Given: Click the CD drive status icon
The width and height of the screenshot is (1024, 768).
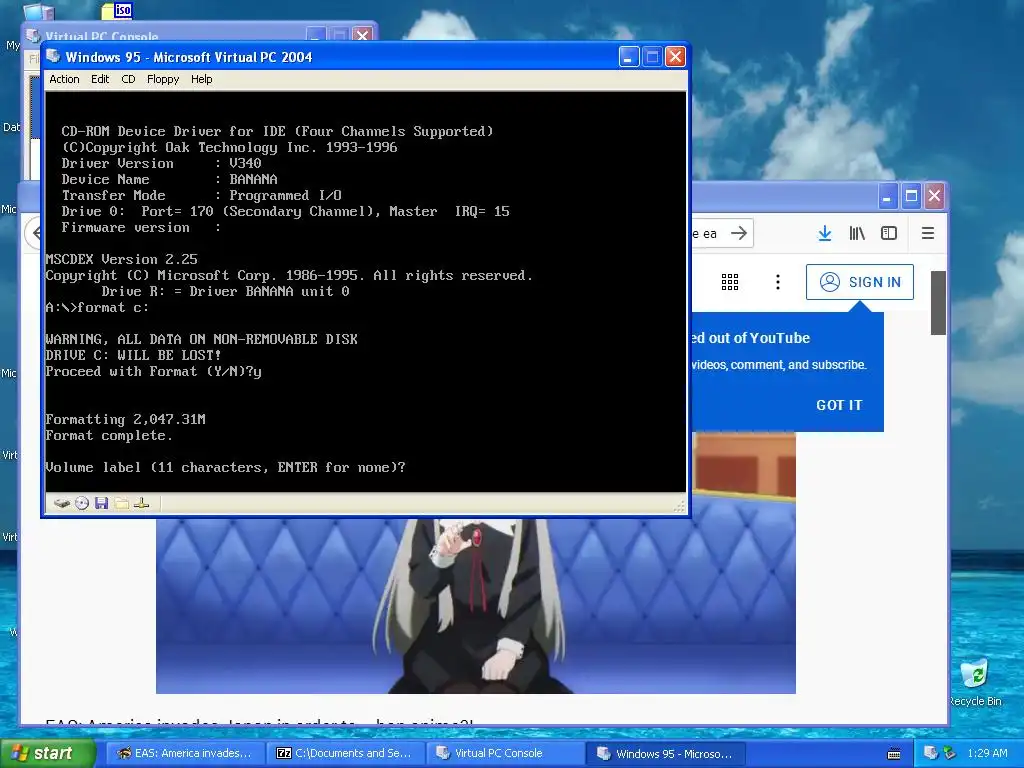Looking at the screenshot, I should (x=82, y=504).
